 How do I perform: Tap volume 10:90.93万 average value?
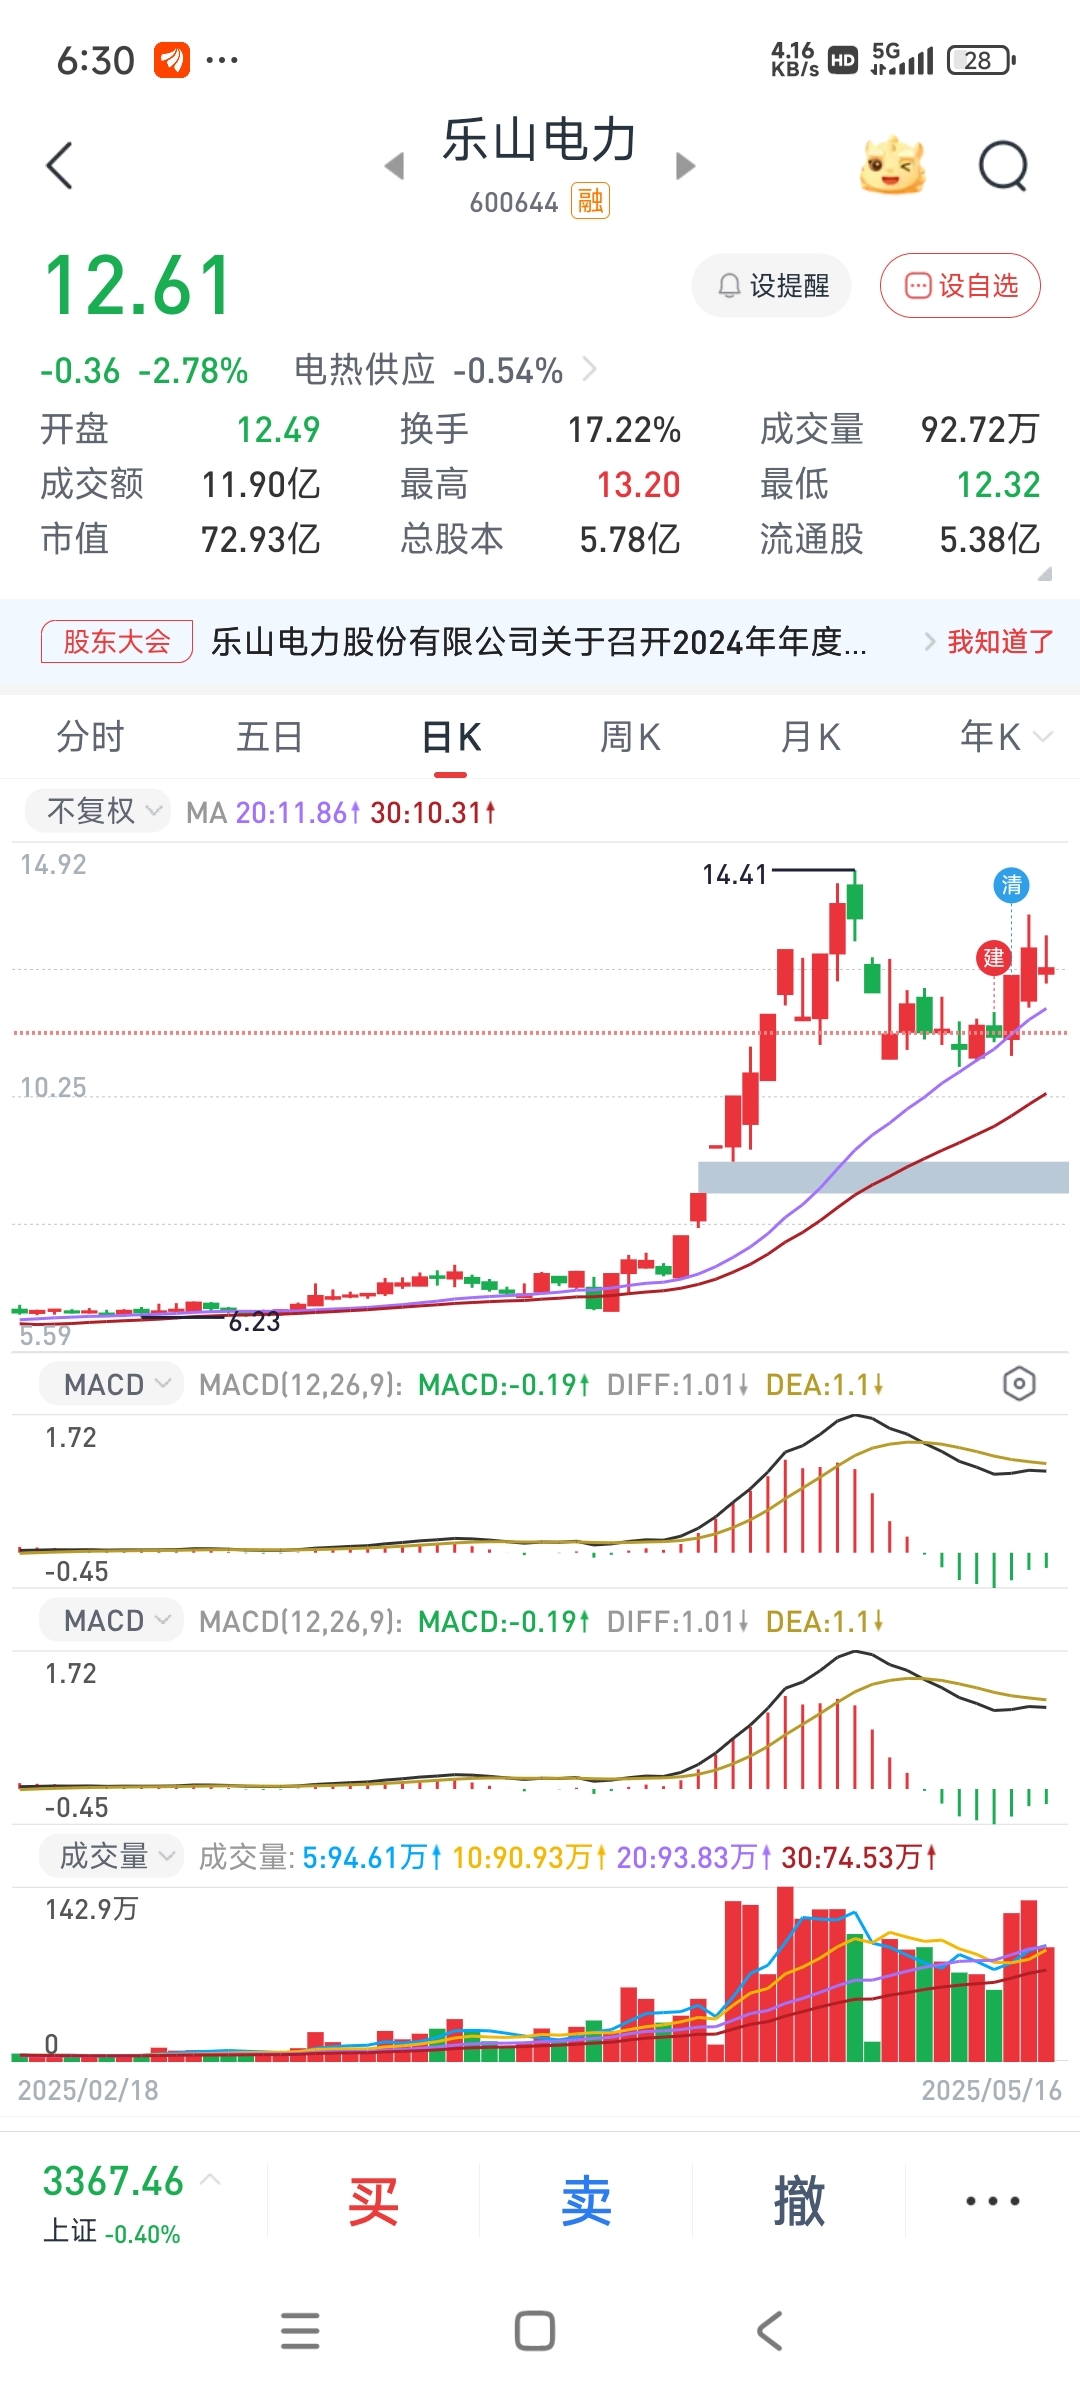[x=530, y=1858]
